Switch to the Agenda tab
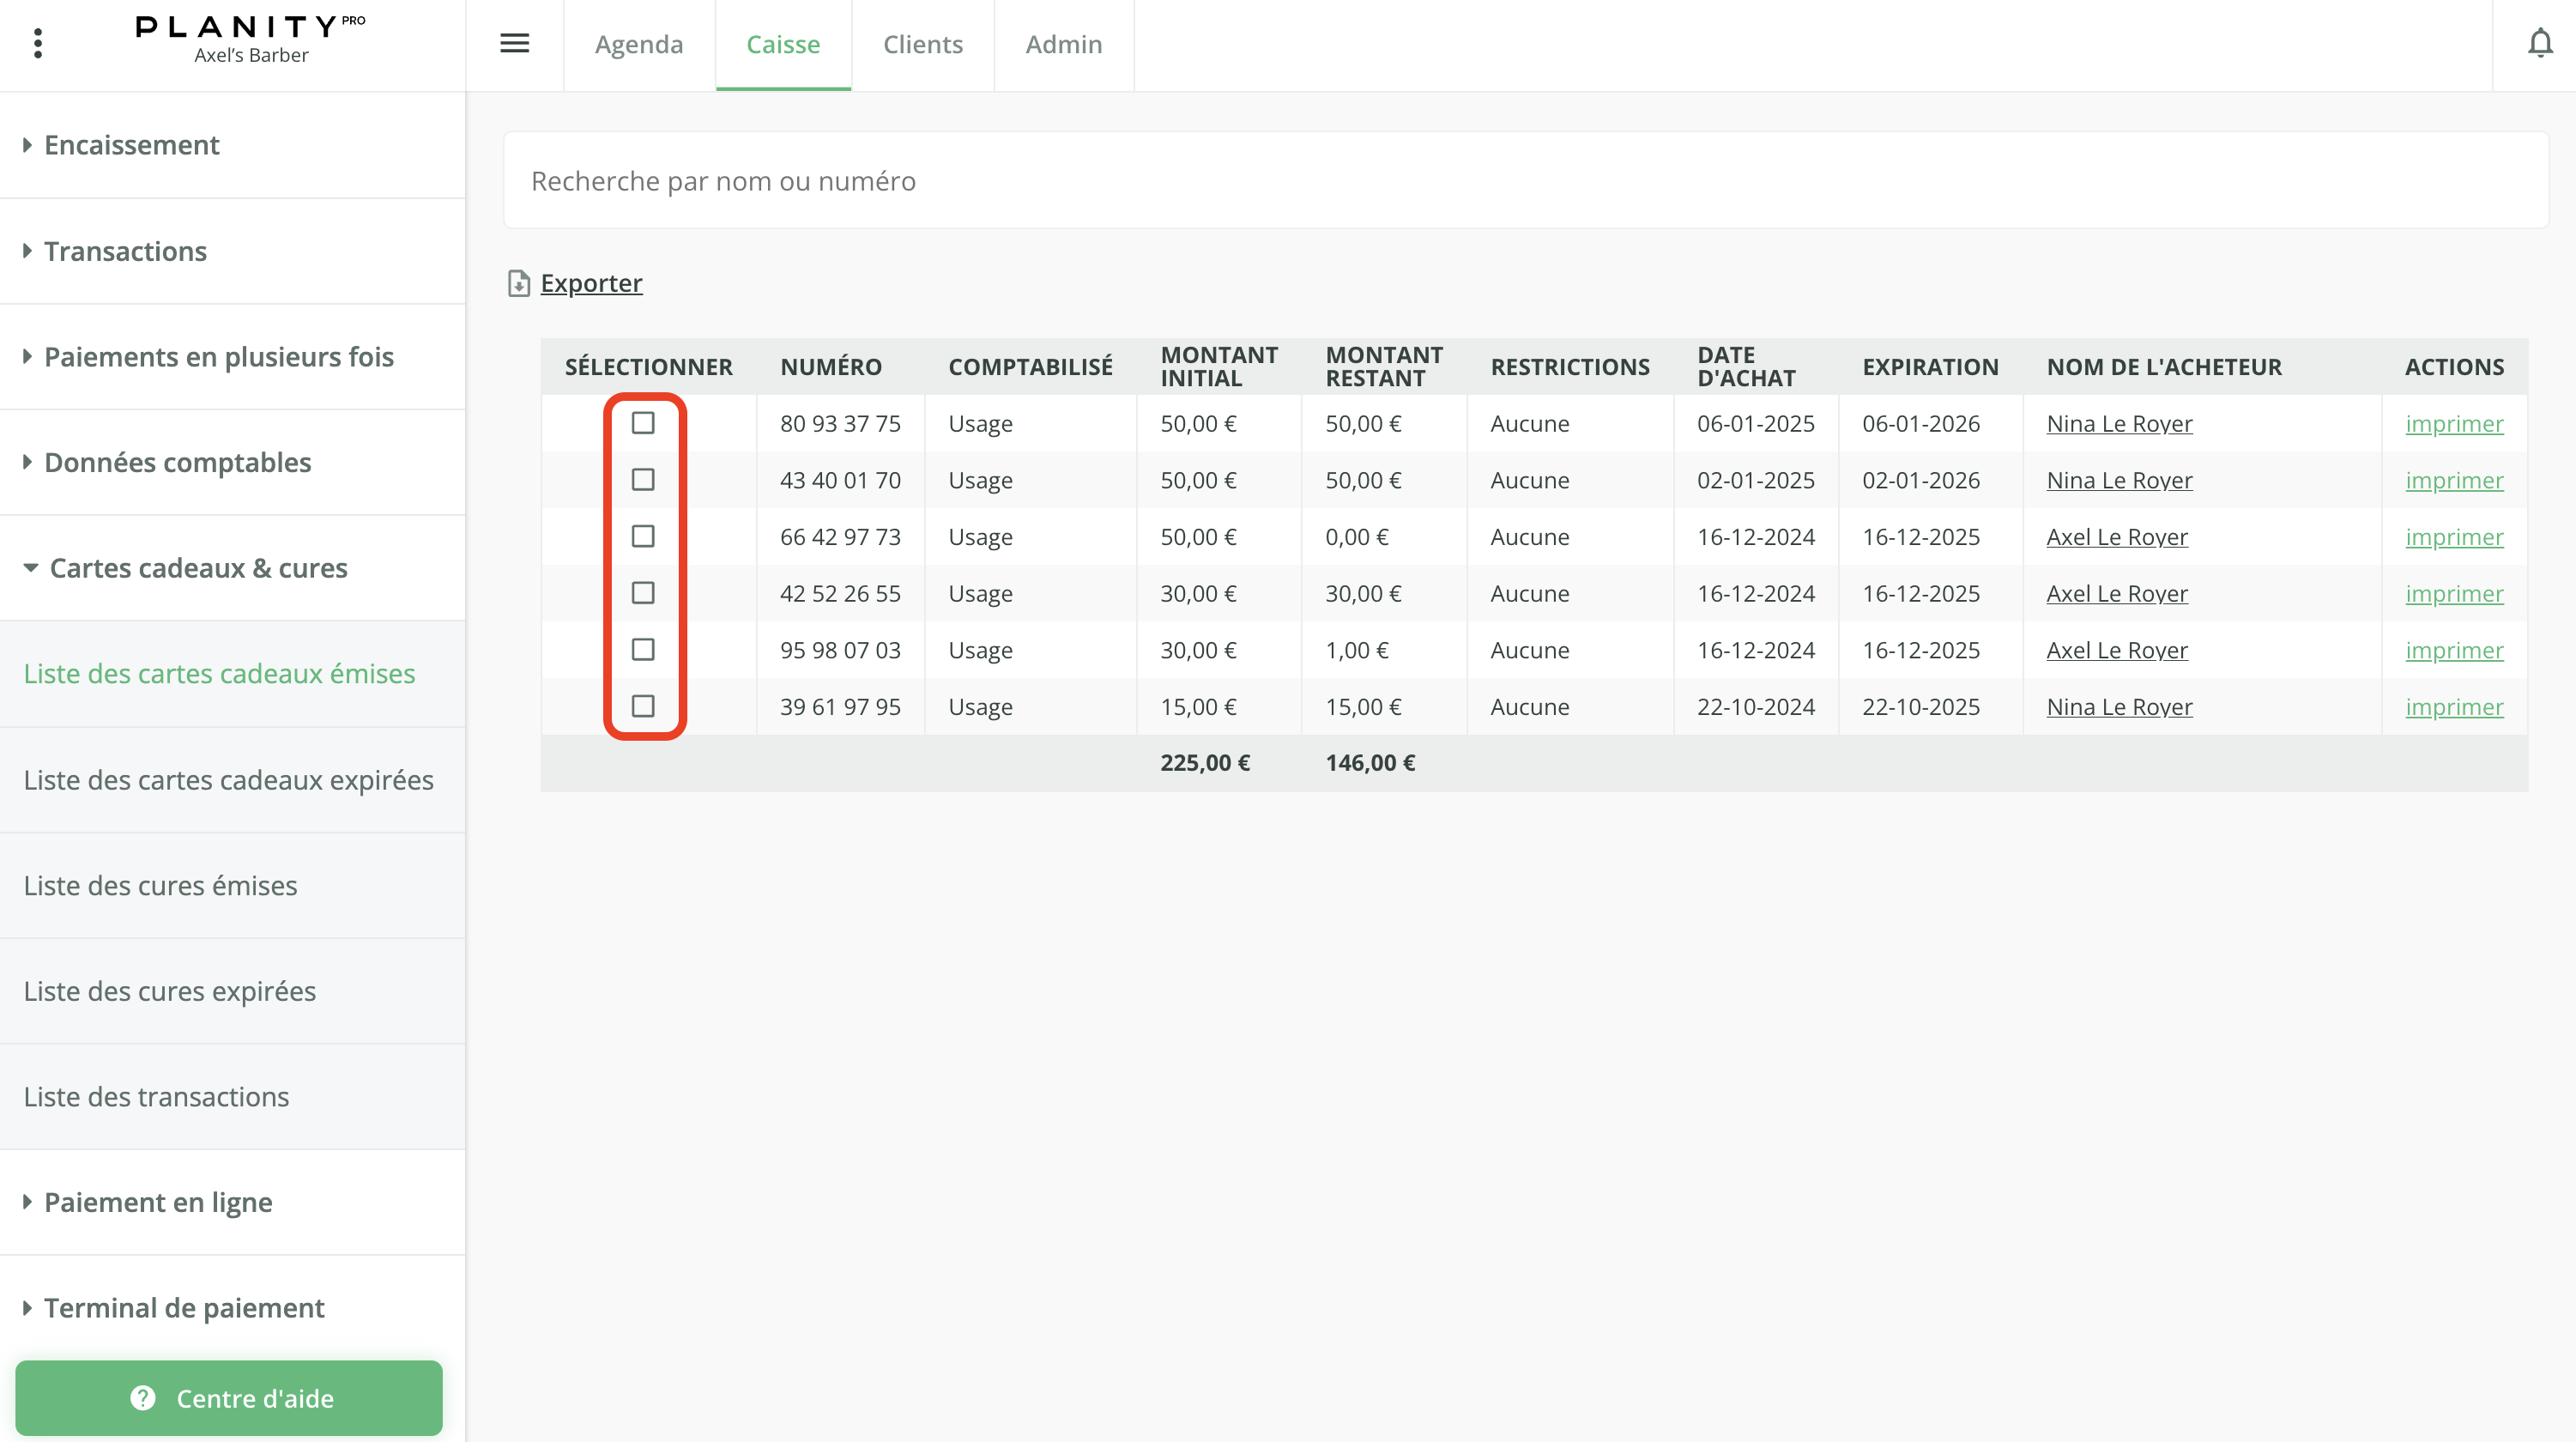 click(x=639, y=44)
